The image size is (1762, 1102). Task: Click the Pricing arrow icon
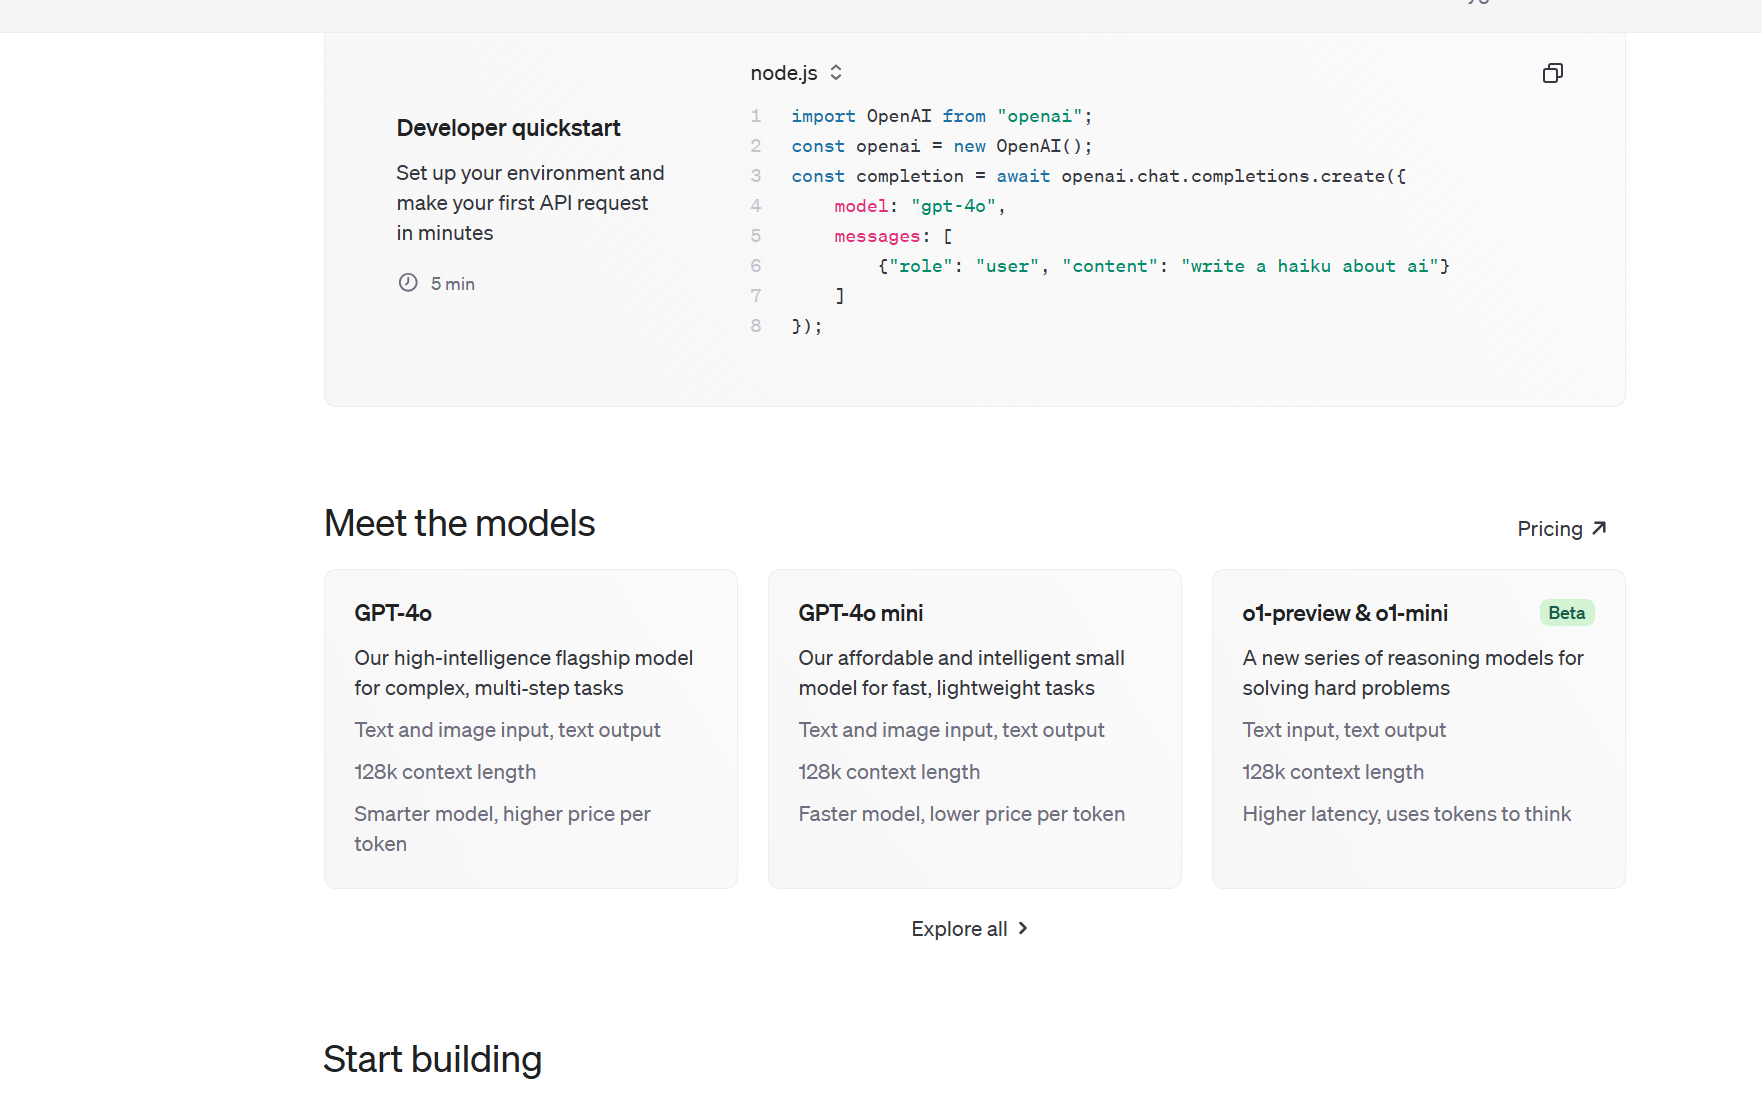tap(1599, 528)
